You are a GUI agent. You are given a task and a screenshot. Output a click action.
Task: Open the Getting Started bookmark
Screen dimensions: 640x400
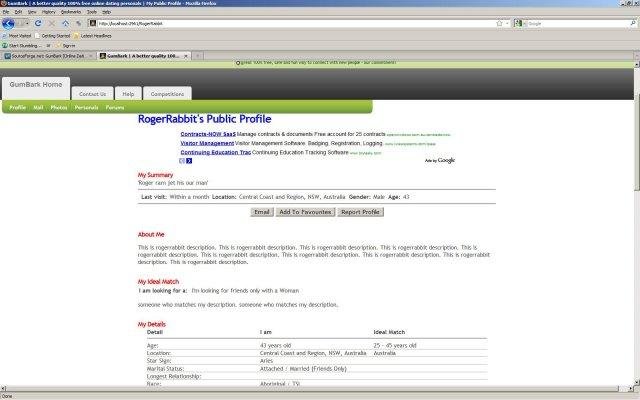pos(53,36)
